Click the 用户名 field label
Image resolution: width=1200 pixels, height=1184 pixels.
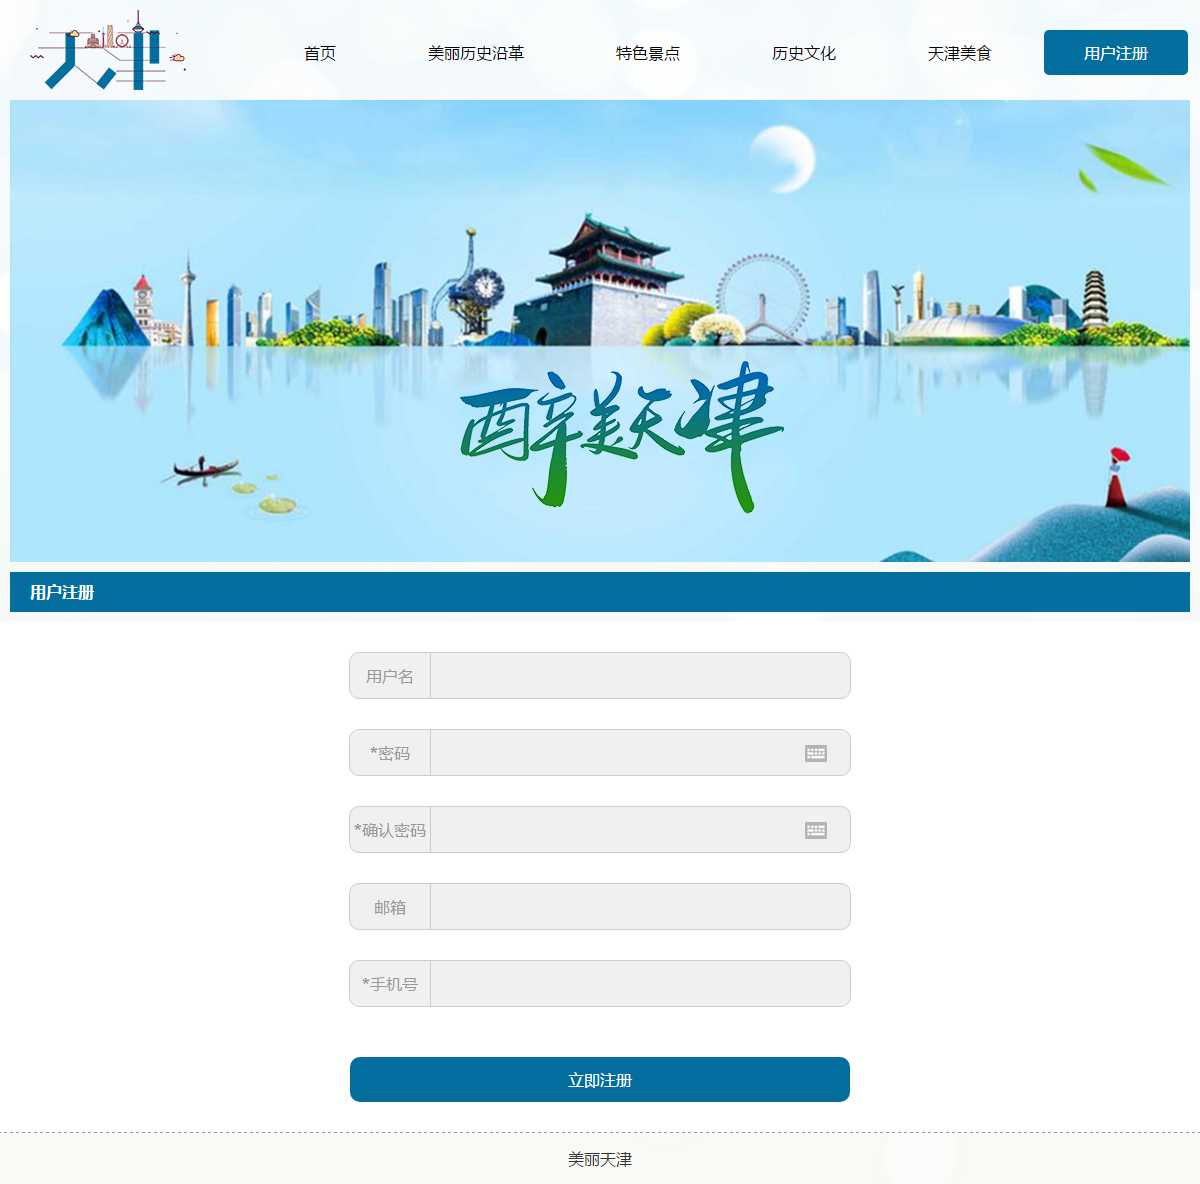coord(390,676)
